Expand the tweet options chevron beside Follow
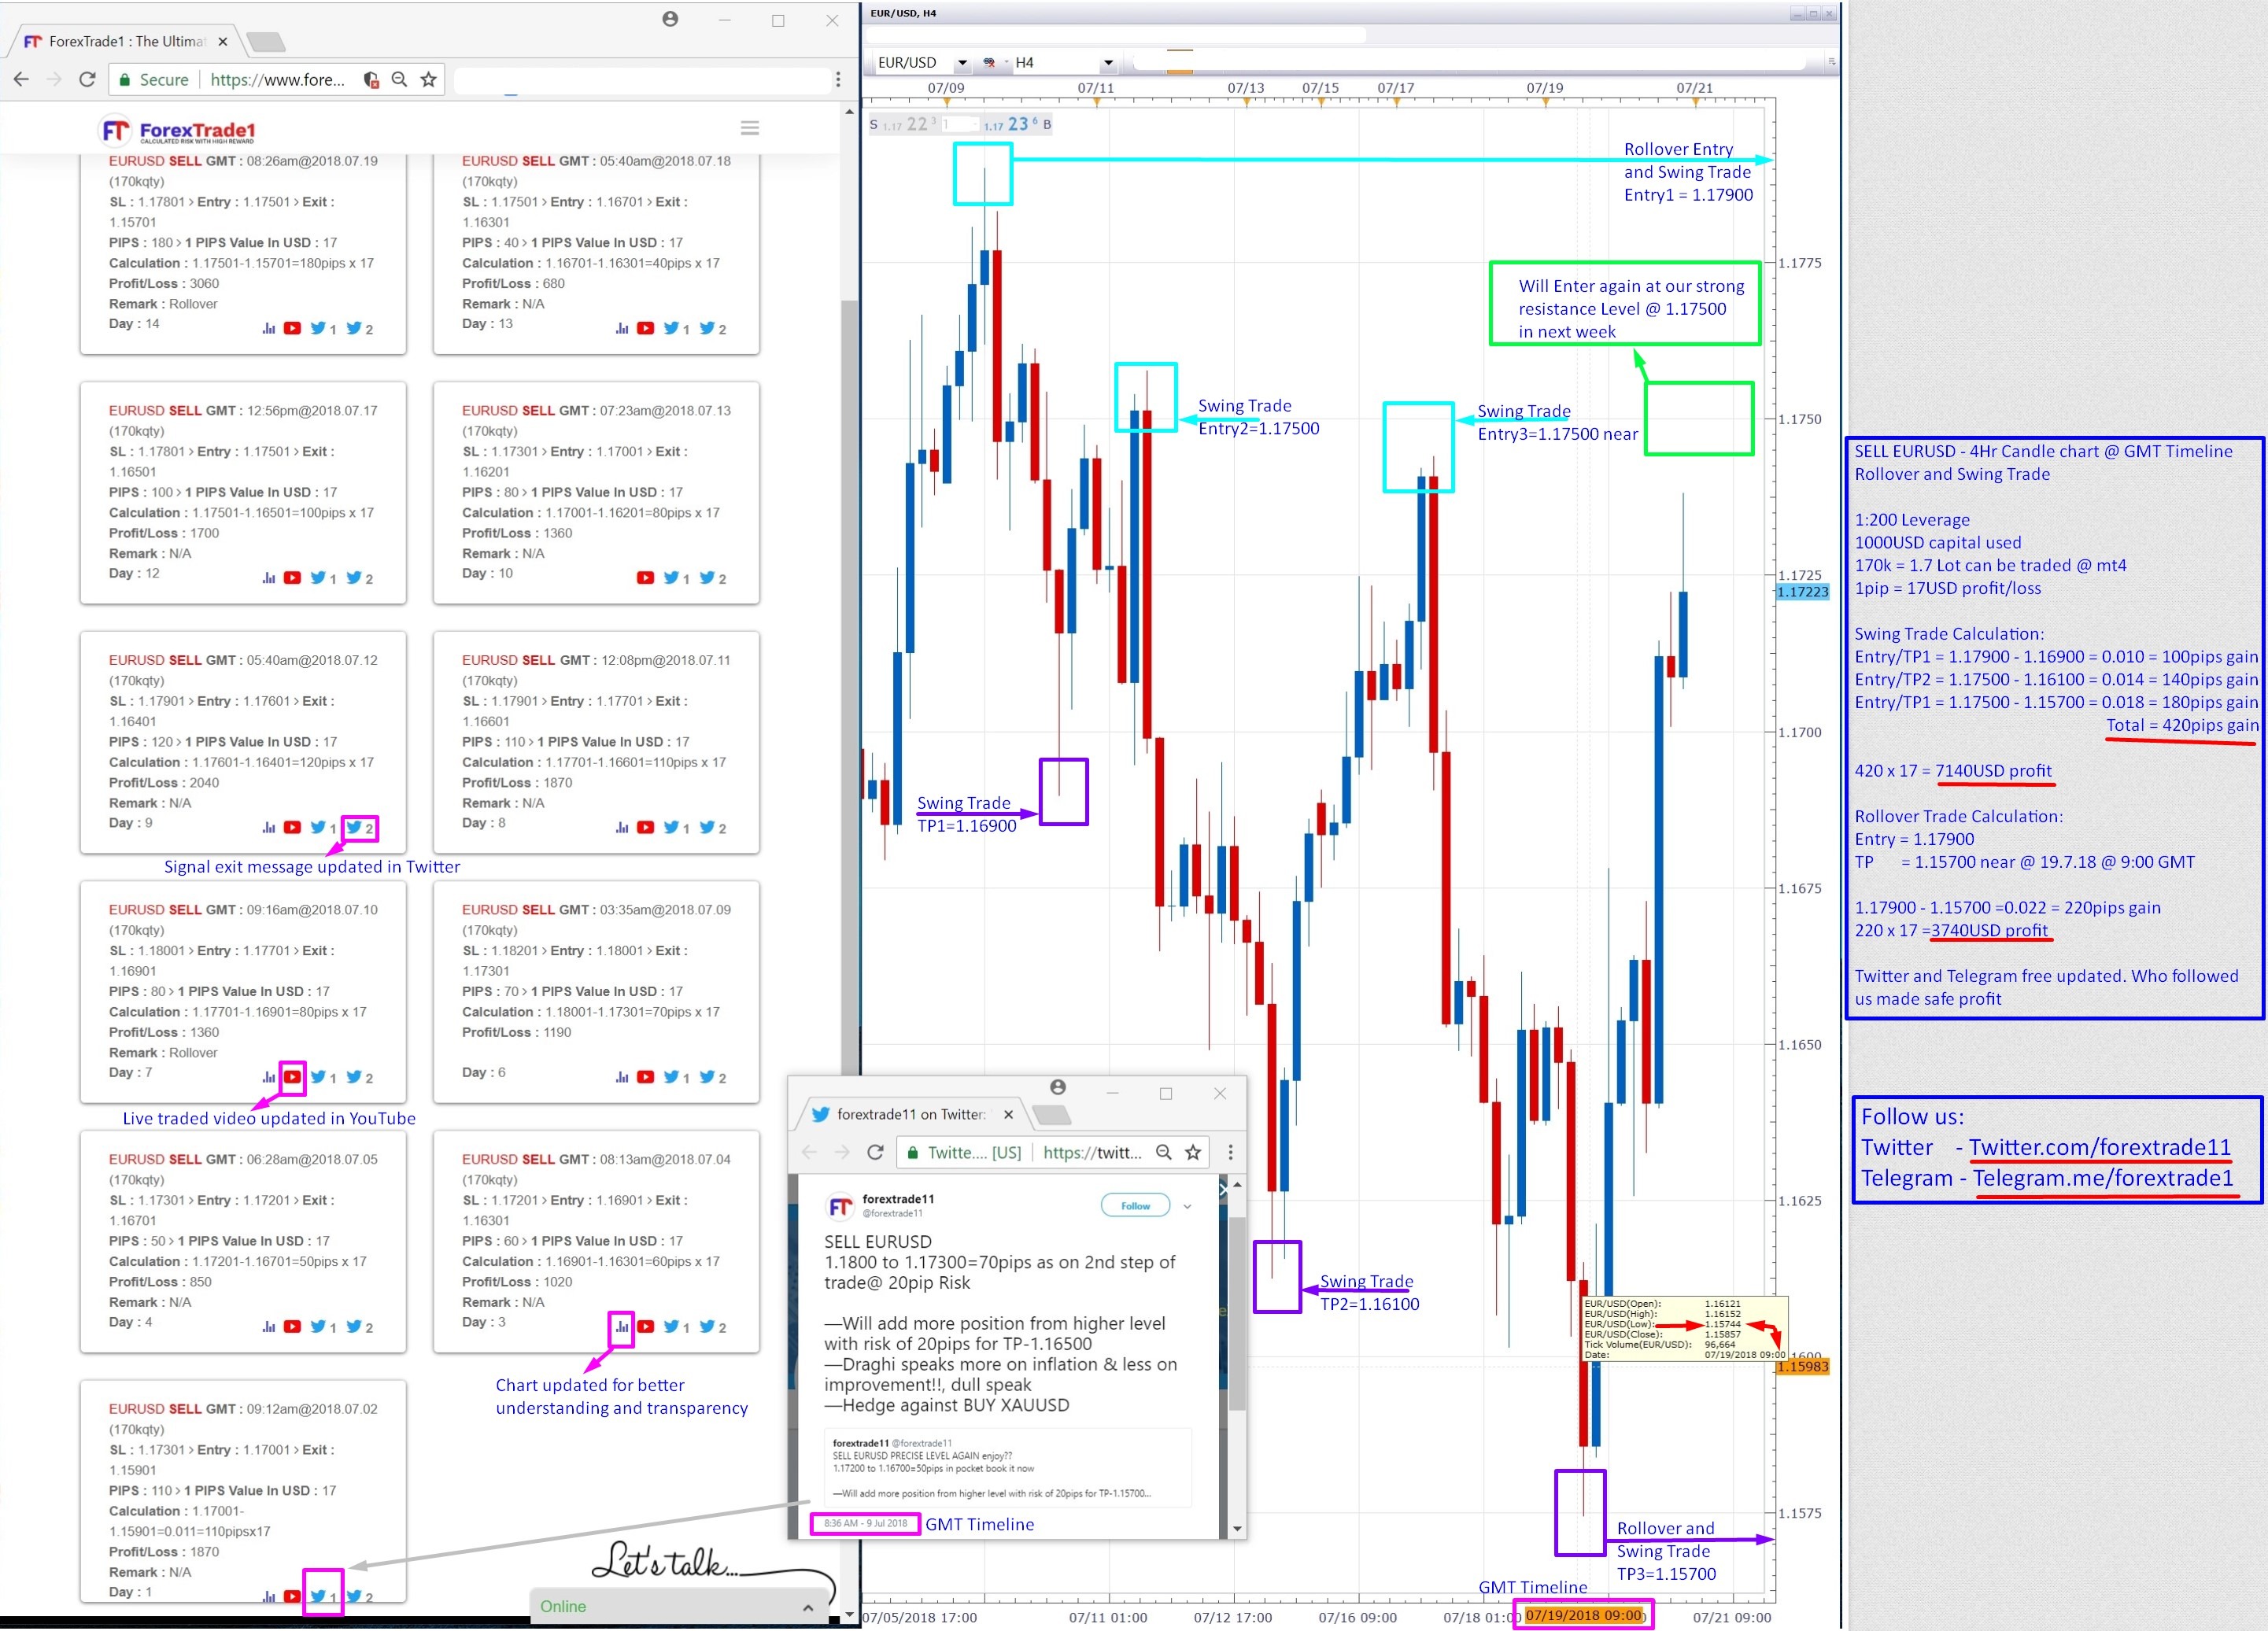Viewport: 2268px width, 1631px height. [1187, 1206]
